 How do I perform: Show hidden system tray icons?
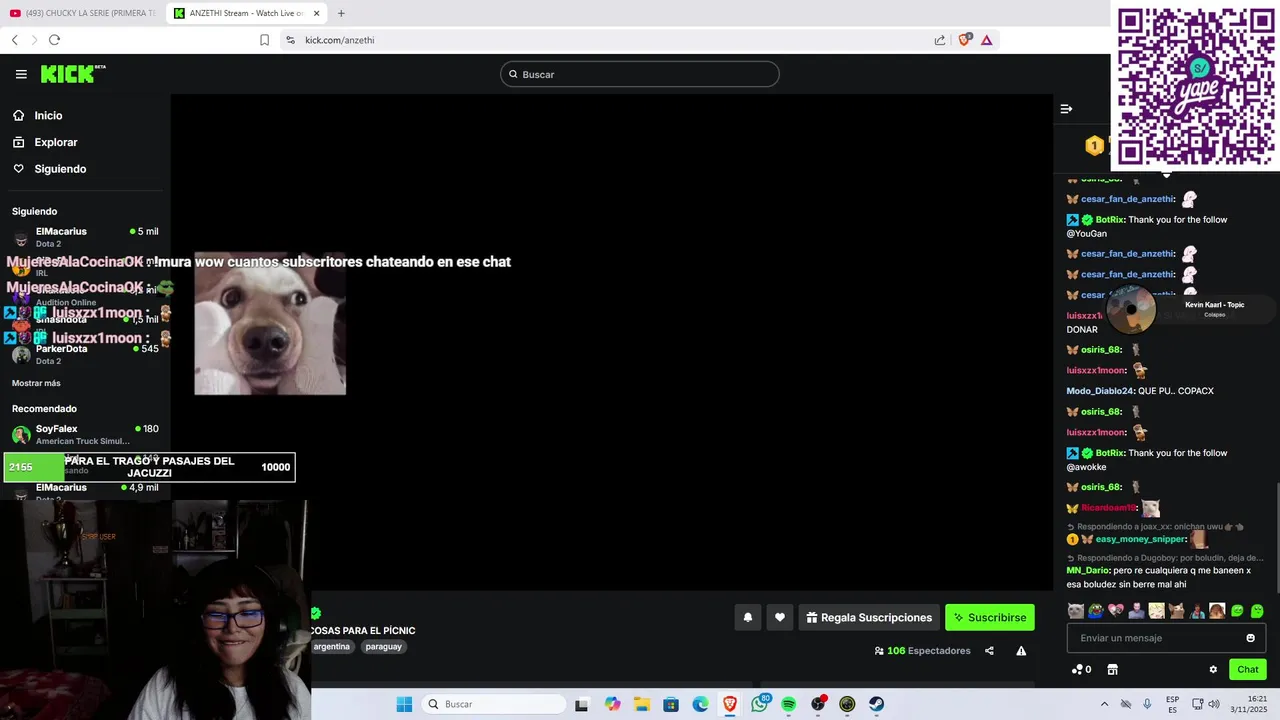(1104, 704)
